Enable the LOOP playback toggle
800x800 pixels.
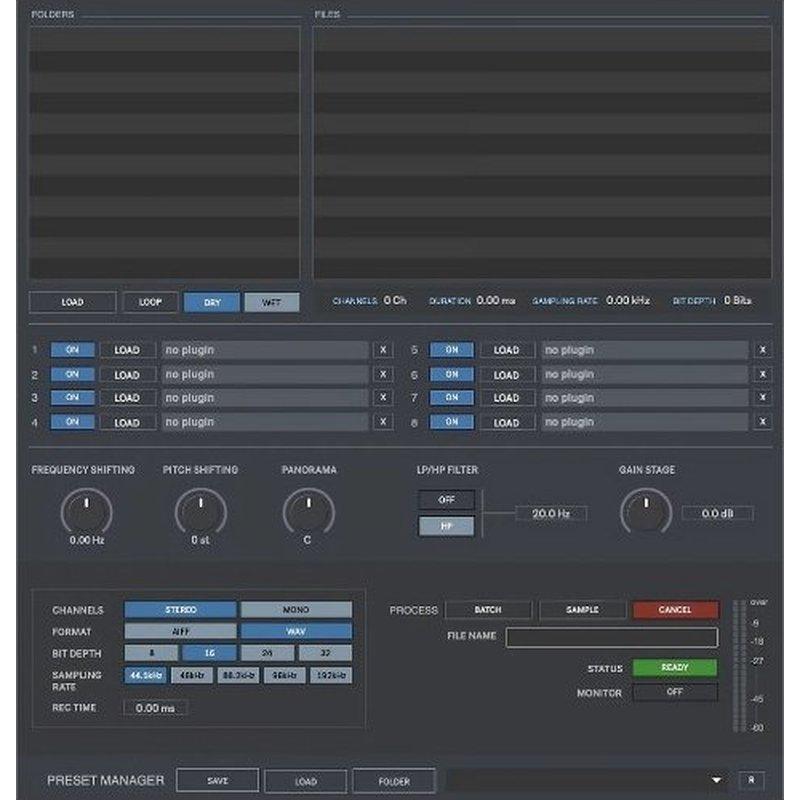pyautogui.click(x=151, y=302)
